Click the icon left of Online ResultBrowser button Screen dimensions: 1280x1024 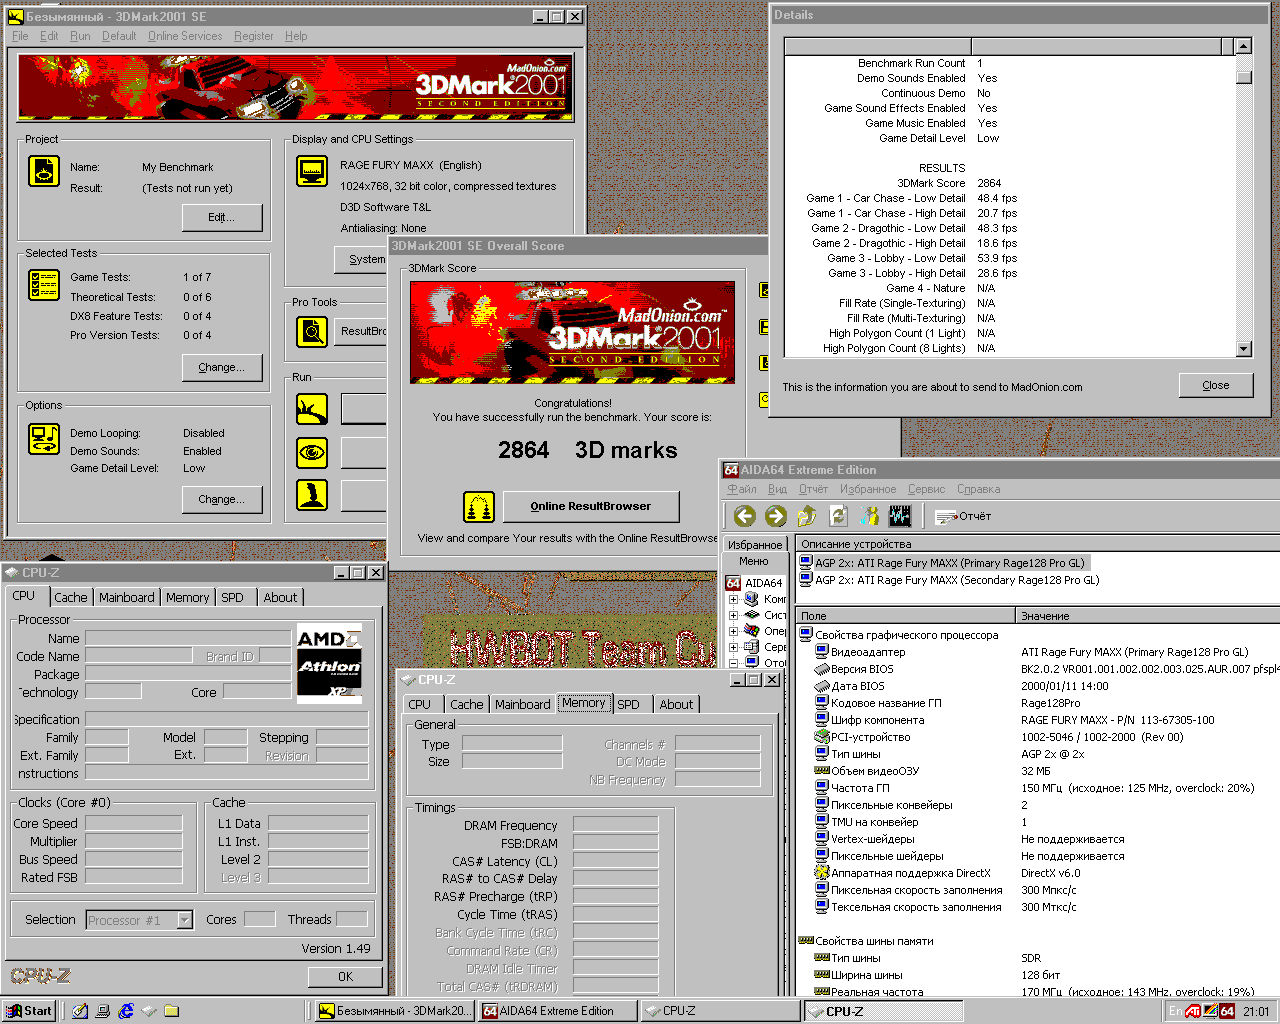tap(479, 507)
